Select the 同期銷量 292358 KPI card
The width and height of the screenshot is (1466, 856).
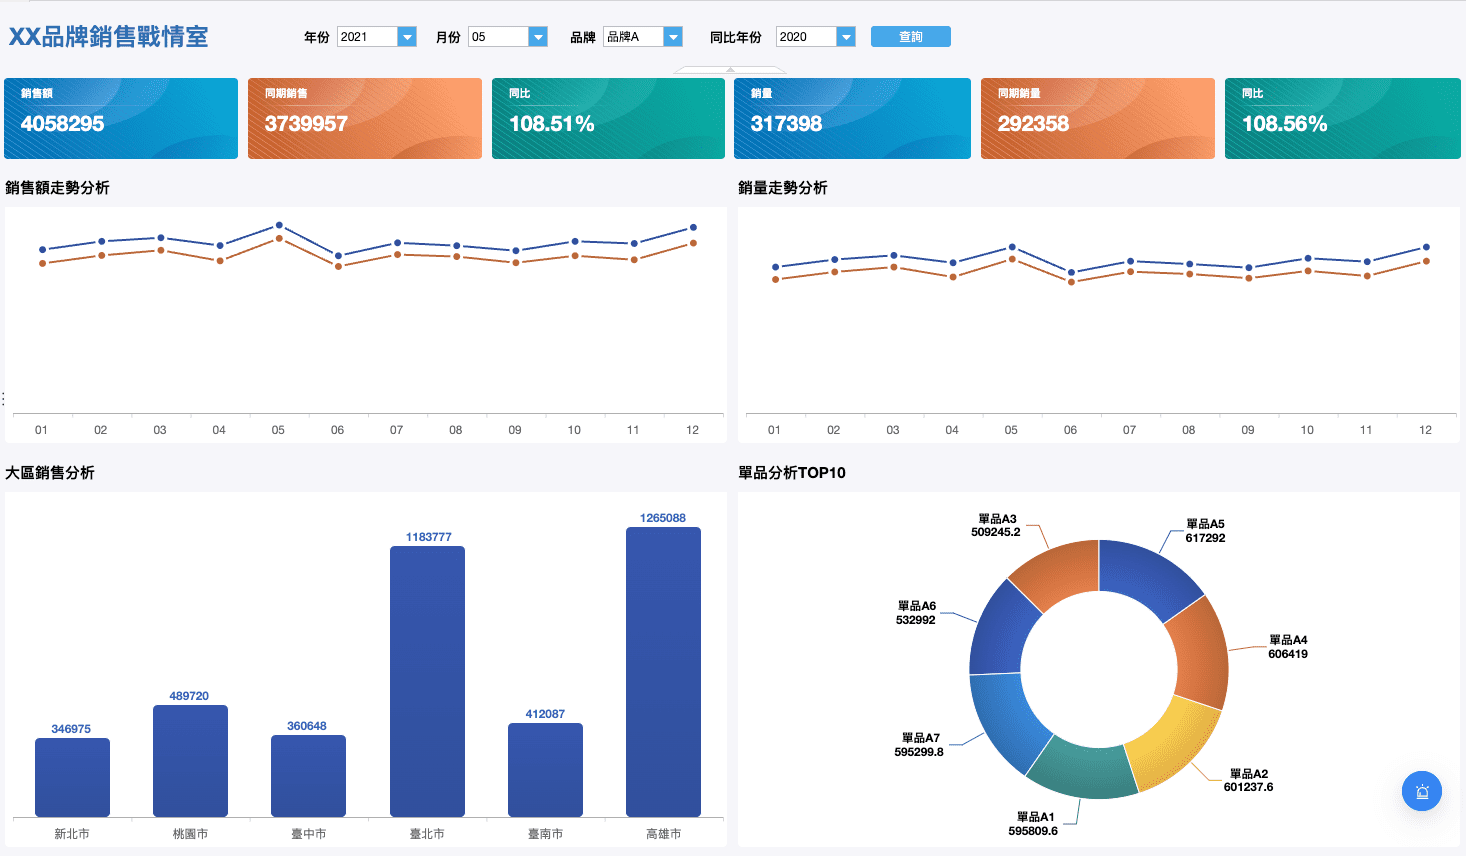1097,118
